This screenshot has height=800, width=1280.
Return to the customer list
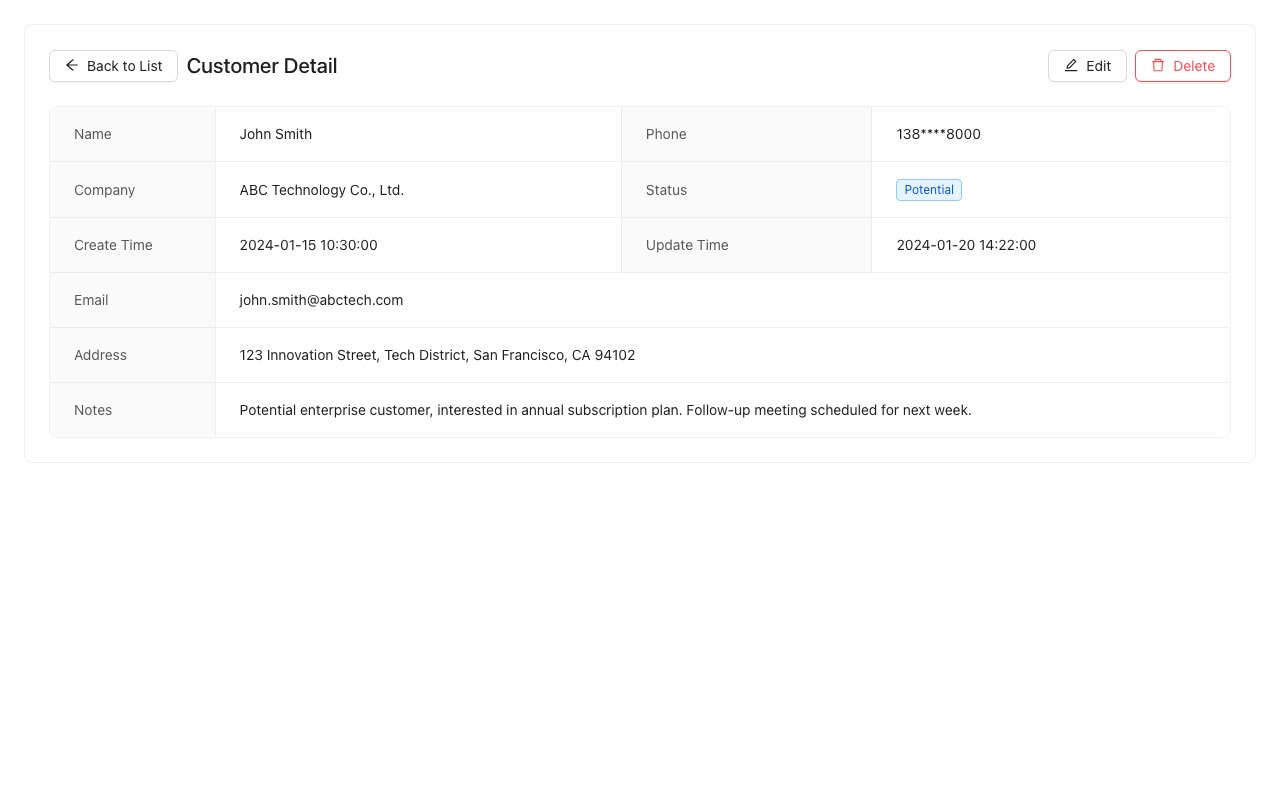tap(113, 65)
